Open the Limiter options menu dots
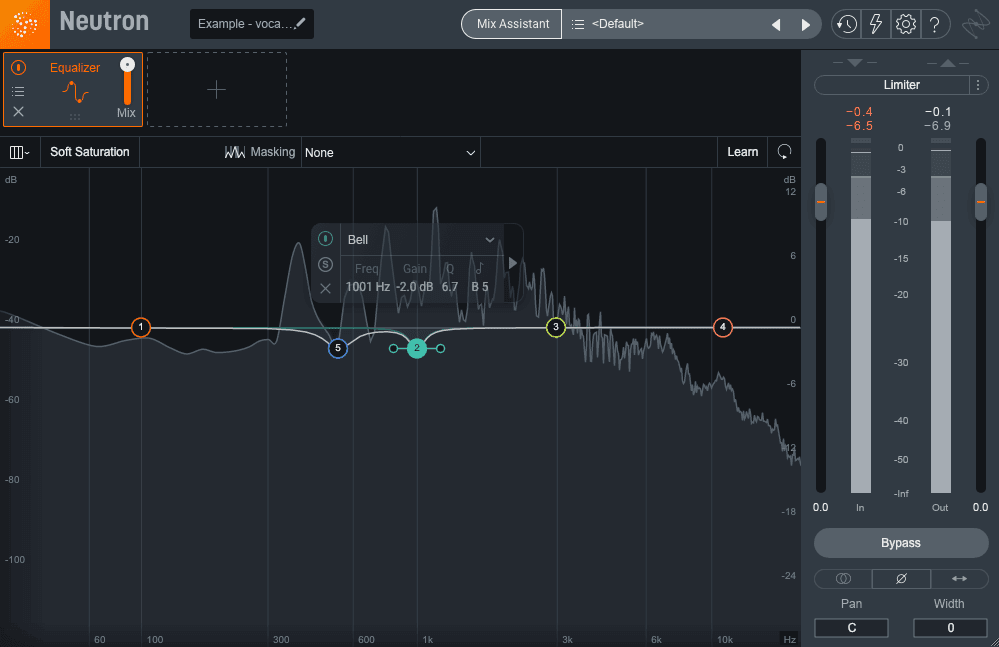This screenshot has width=999, height=647. 978,85
